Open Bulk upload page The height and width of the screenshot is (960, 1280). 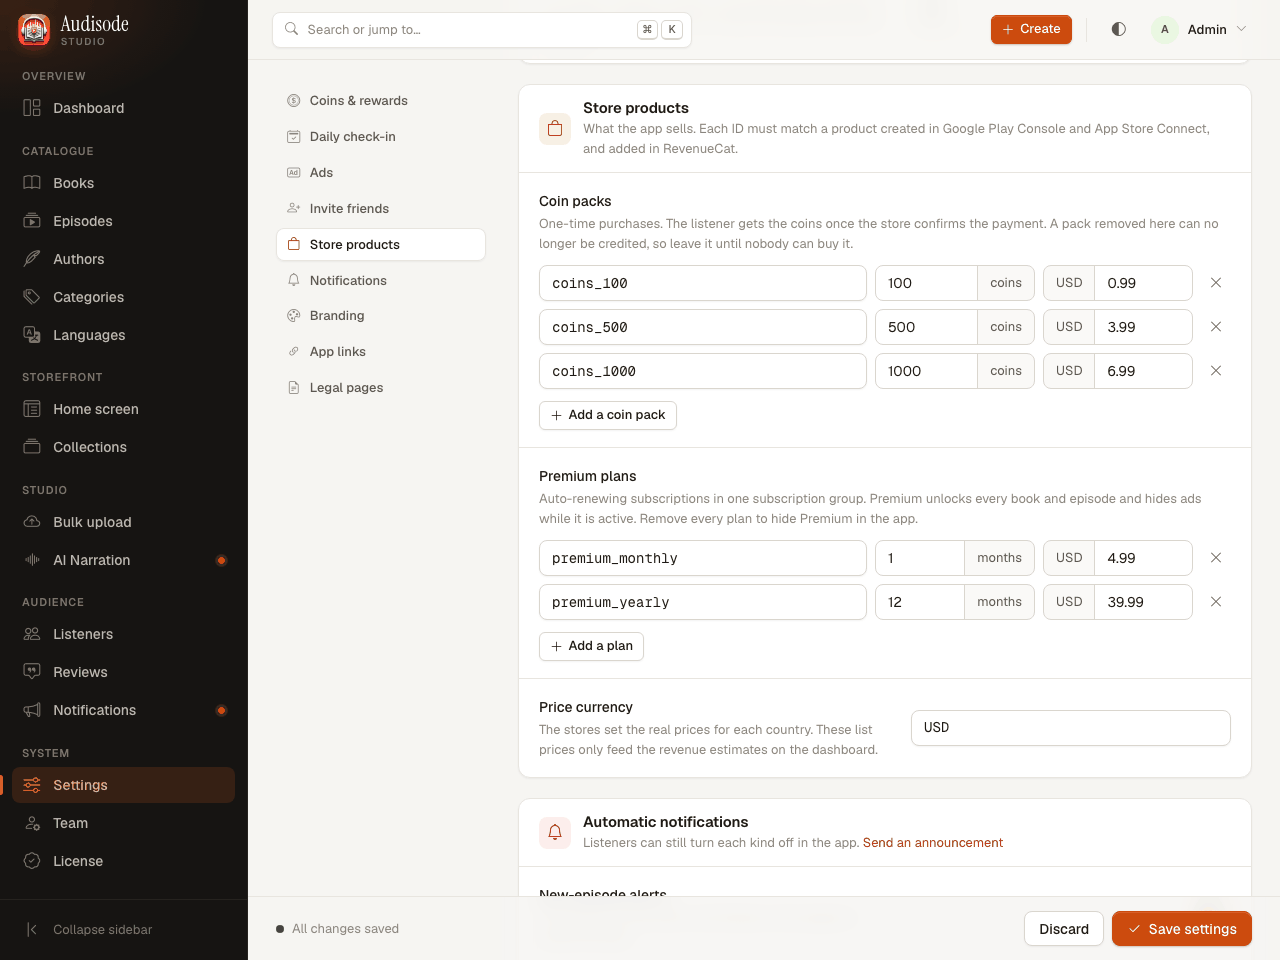tap(124, 522)
